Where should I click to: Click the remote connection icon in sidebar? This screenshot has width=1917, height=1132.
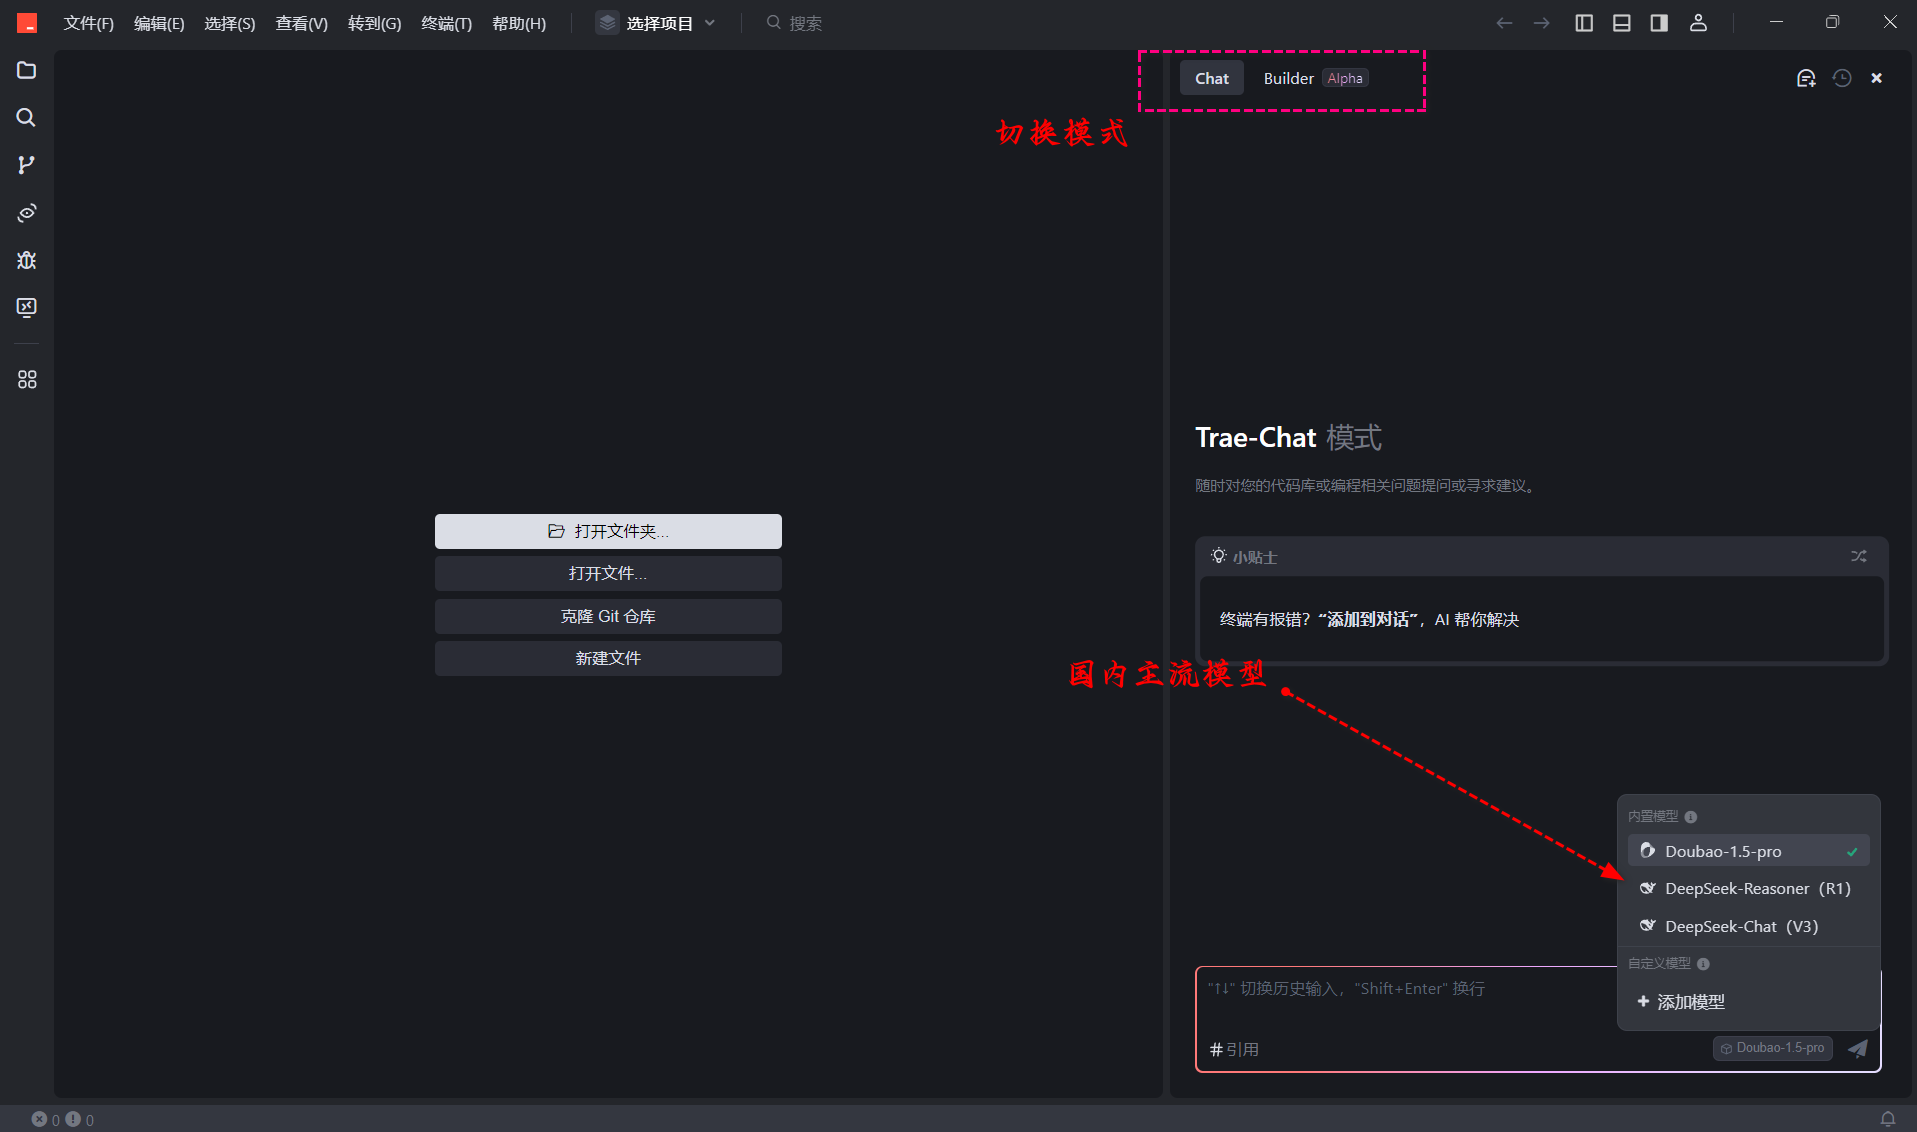tap(27, 213)
